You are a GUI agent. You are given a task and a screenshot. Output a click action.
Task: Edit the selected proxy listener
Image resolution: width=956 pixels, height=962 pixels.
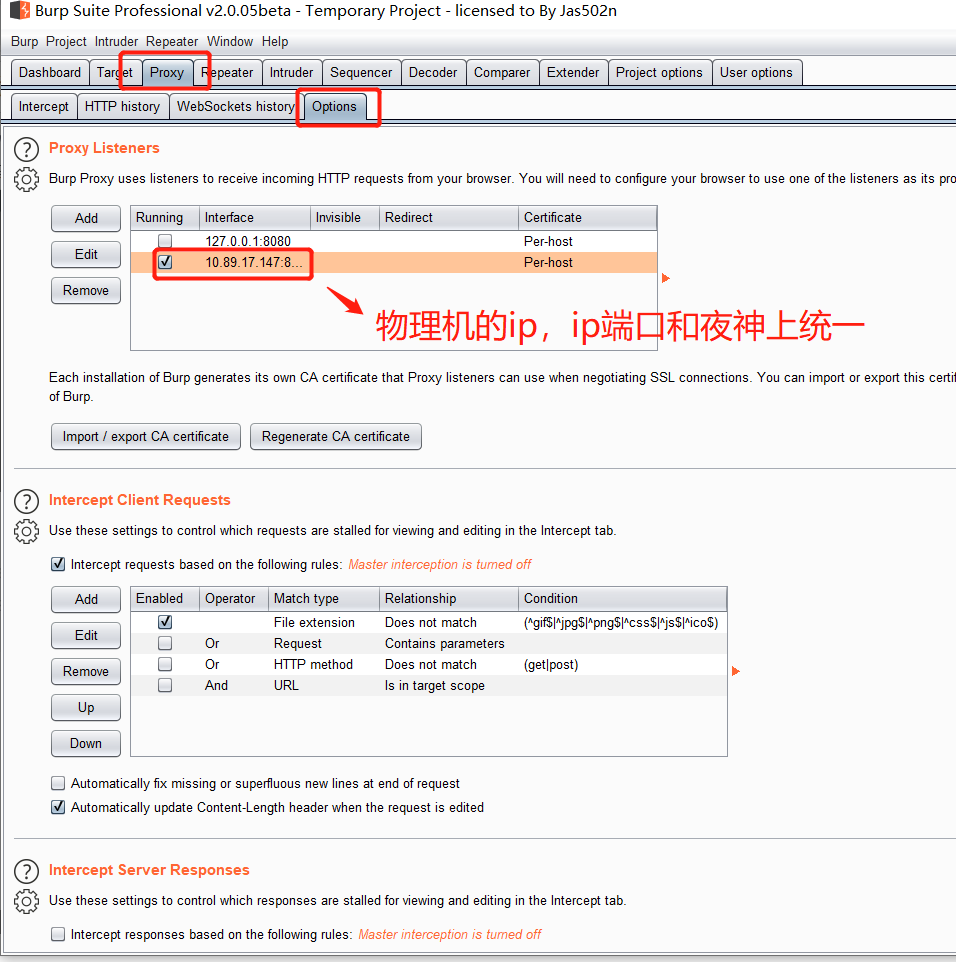tap(86, 255)
